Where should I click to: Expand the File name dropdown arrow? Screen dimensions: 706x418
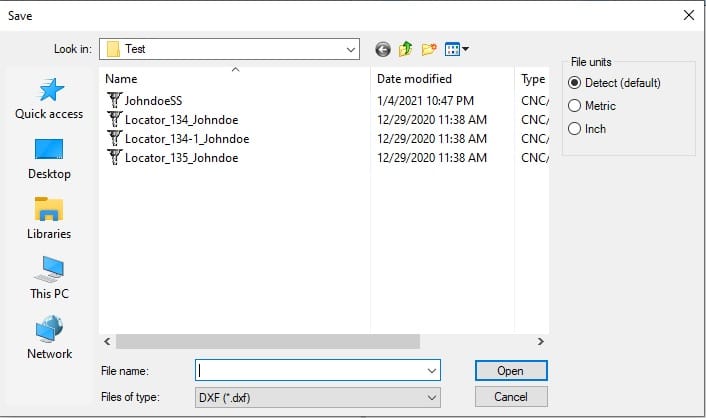tap(432, 371)
